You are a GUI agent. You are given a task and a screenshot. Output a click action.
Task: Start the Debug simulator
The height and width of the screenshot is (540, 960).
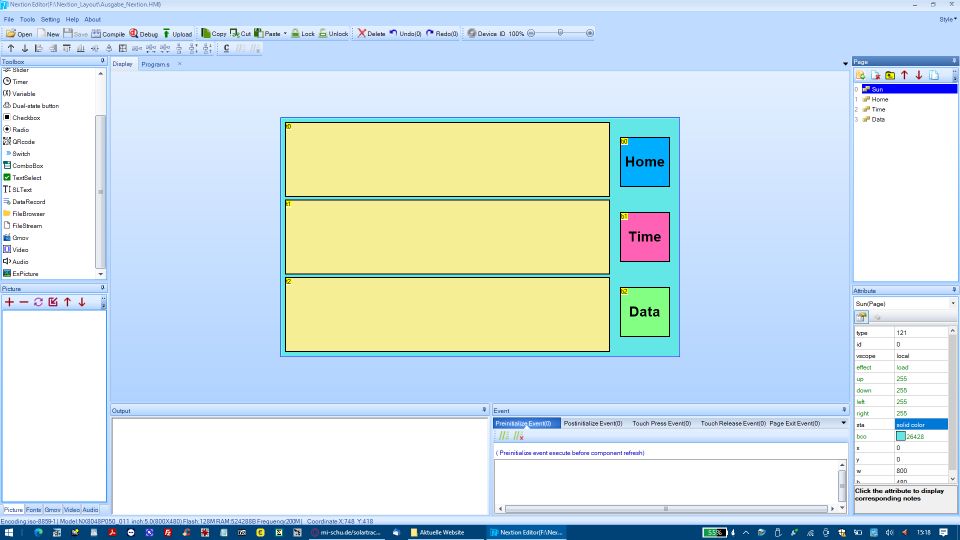pyautogui.click(x=143, y=34)
